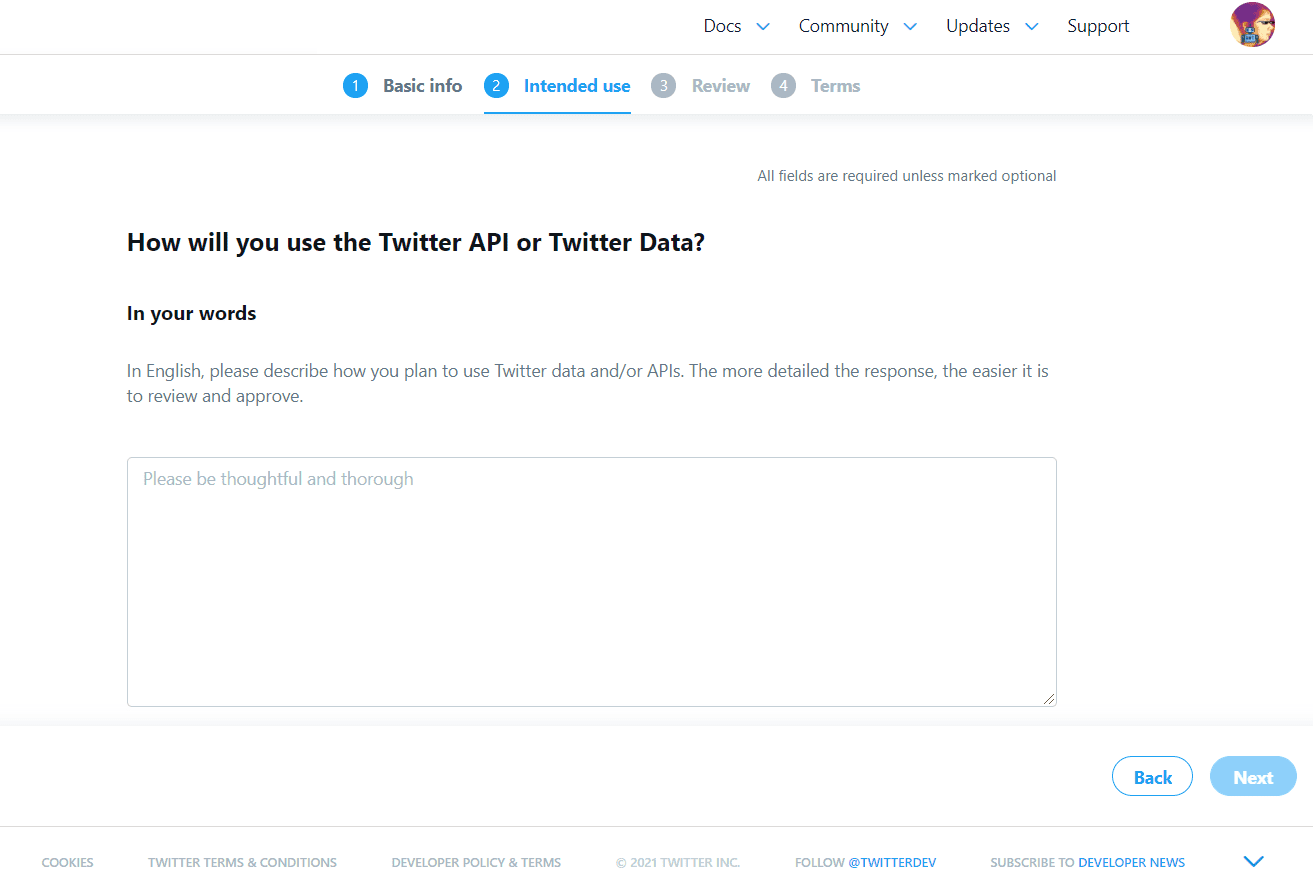The height and width of the screenshot is (885, 1313).
Task: Expand the footer chevron arrow
Action: tap(1253, 861)
